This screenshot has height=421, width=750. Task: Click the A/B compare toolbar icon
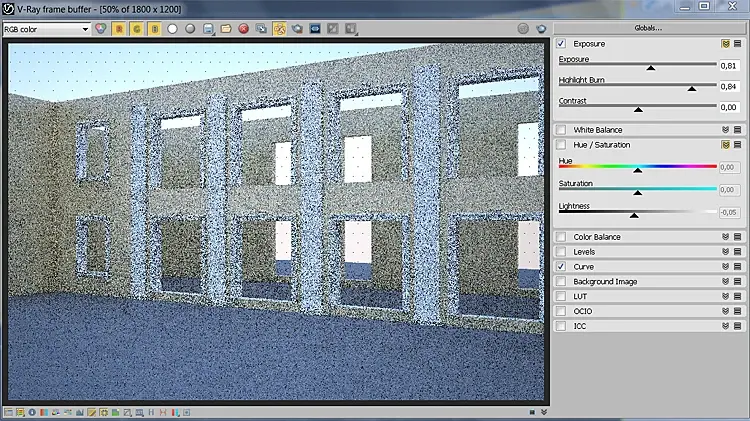[x=332, y=29]
